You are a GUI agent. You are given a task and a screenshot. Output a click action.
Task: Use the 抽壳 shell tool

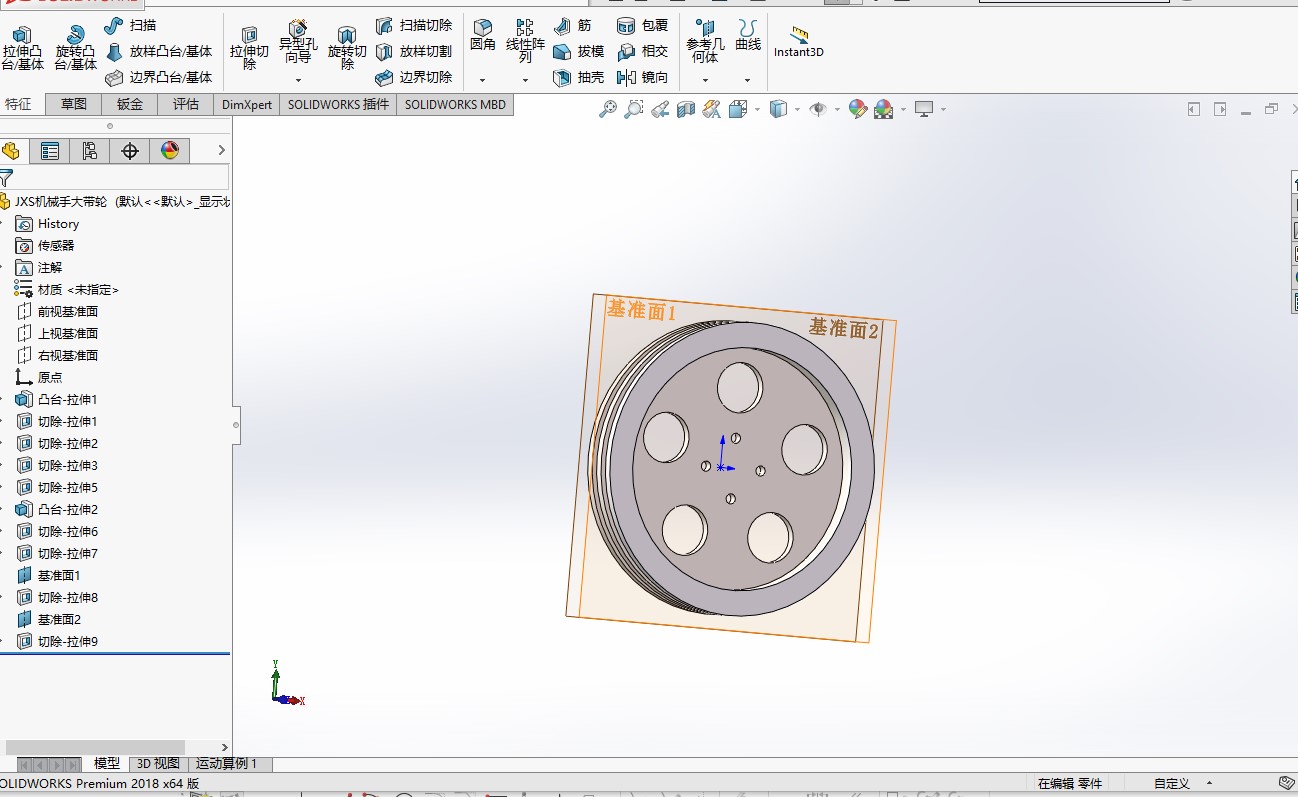579,77
